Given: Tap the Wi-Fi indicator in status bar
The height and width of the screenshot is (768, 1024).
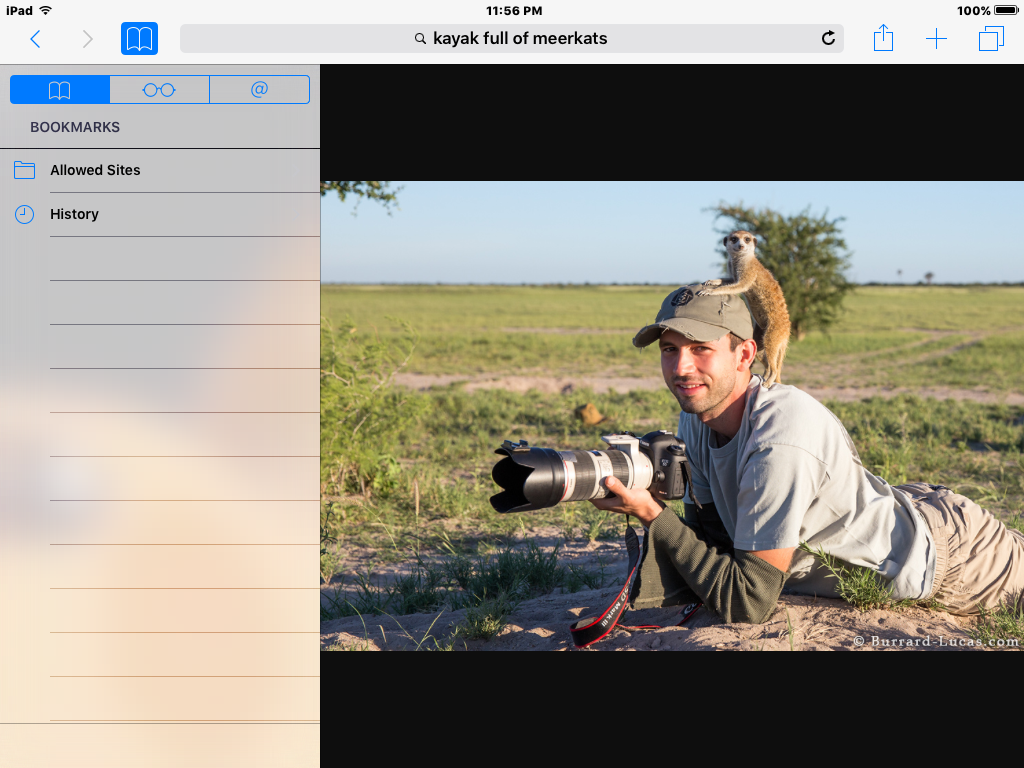Looking at the screenshot, I should coord(45,10).
